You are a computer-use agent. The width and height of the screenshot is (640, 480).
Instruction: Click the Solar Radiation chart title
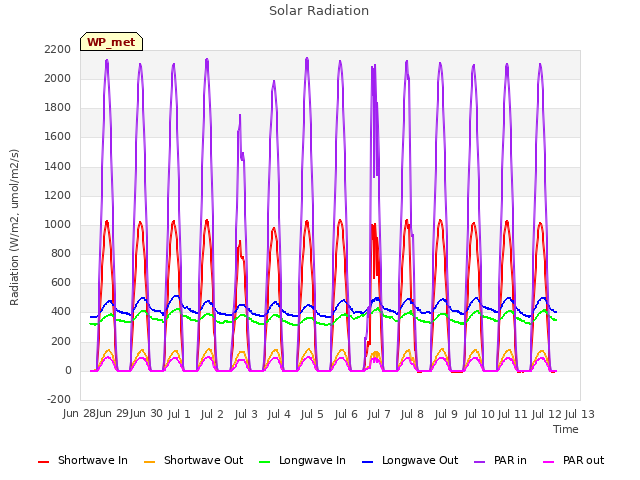(x=319, y=11)
